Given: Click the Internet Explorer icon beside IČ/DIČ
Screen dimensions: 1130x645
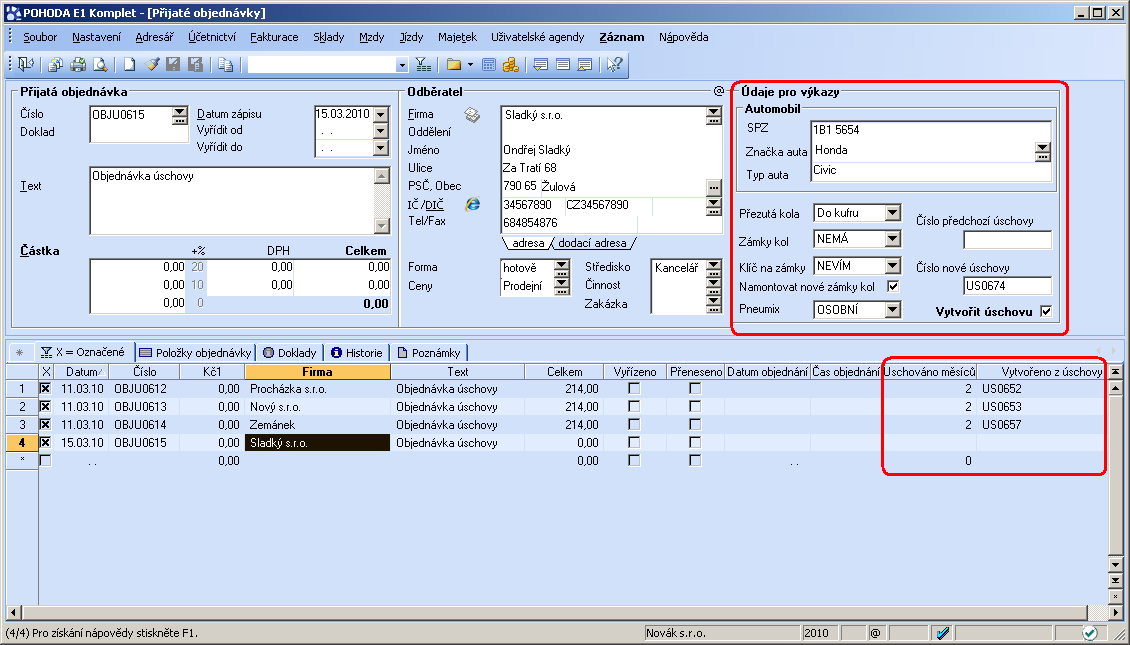Looking at the screenshot, I should click(472, 204).
